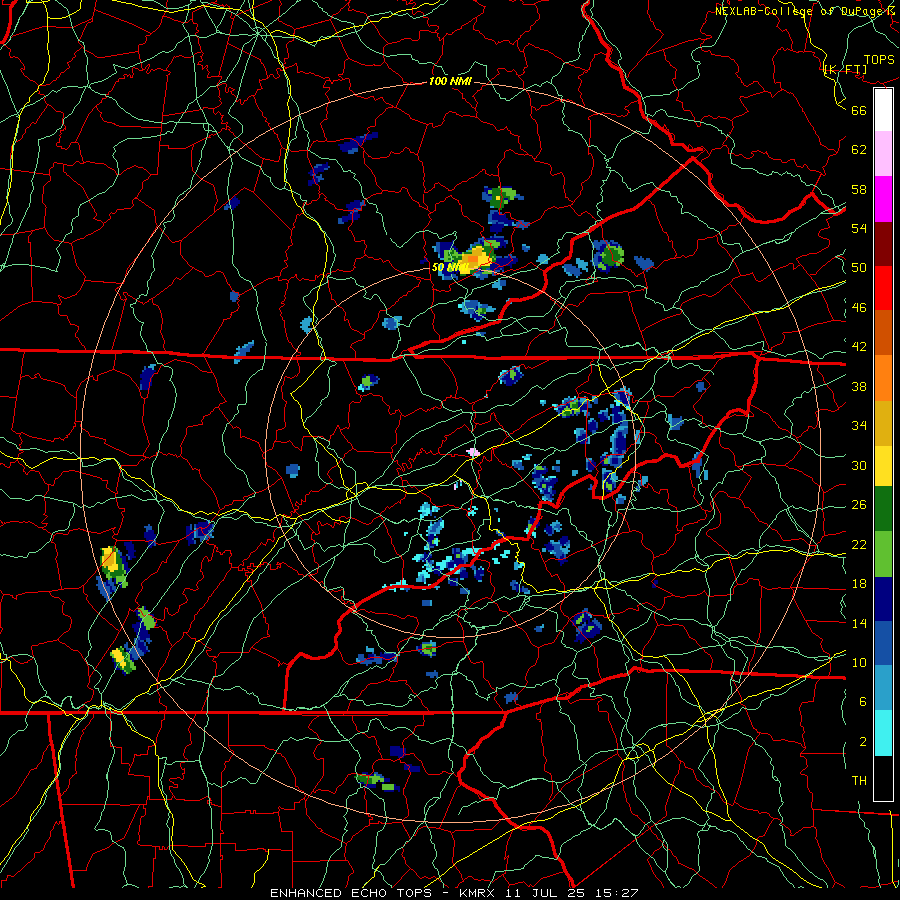
Task: Click the '100 NMI' range ring label
Action: click(x=450, y=81)
